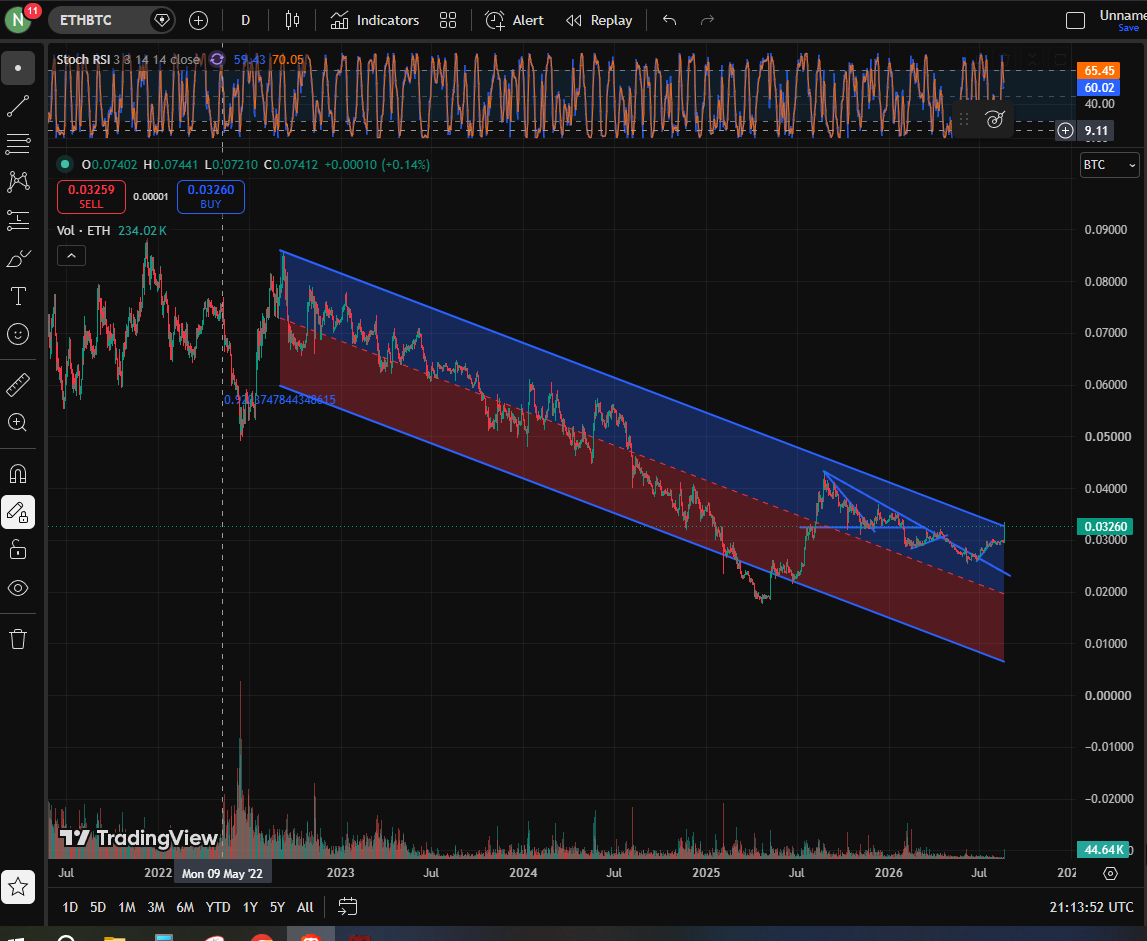
Task: Click the Stoch RSI indicator title
Action: tap(83, 59)
